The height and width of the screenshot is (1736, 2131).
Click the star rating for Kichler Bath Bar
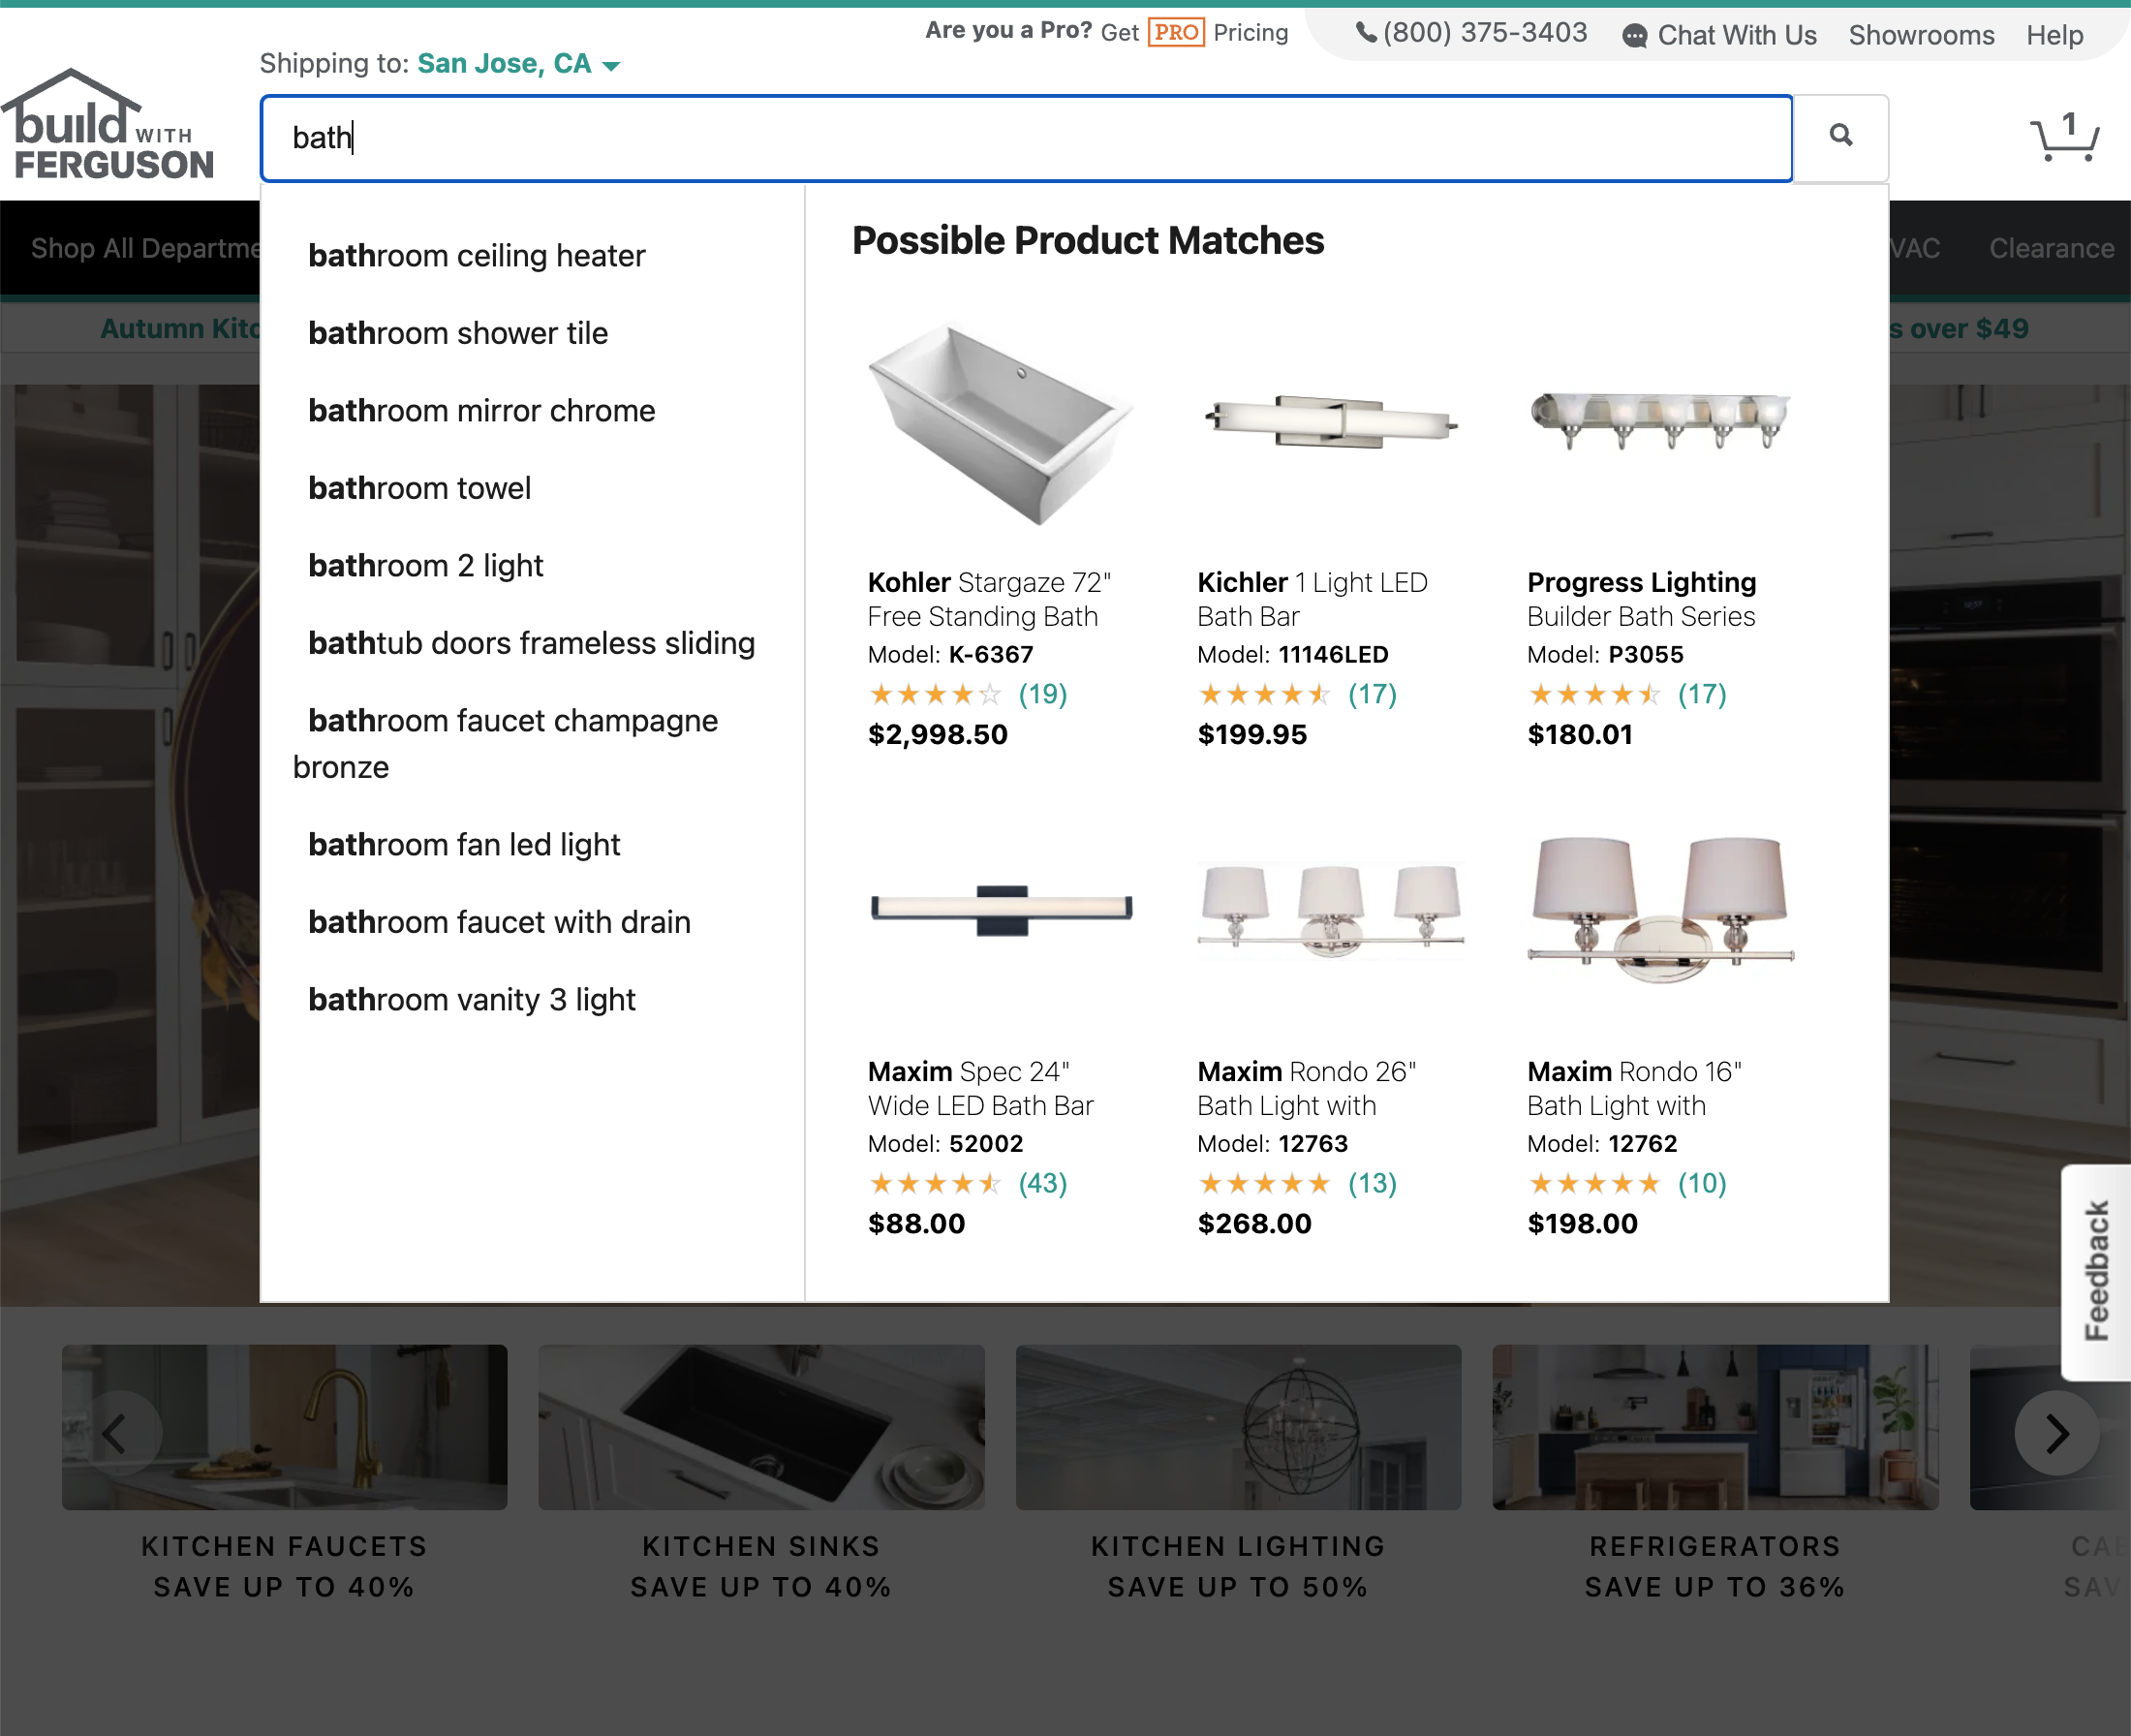(1264, 693)
